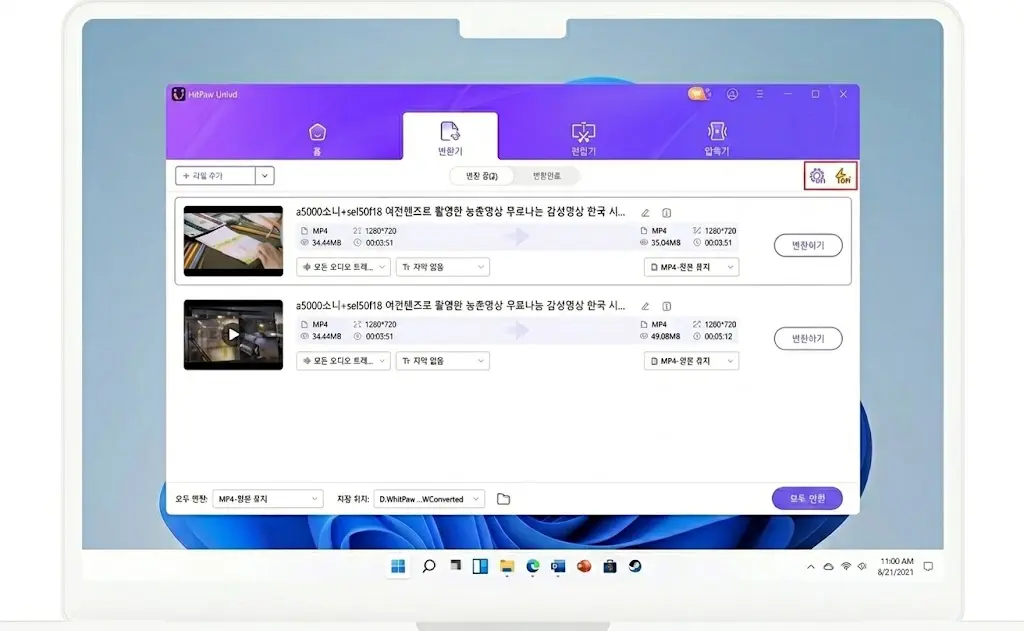Open the info icon on second video

[667, 306]
